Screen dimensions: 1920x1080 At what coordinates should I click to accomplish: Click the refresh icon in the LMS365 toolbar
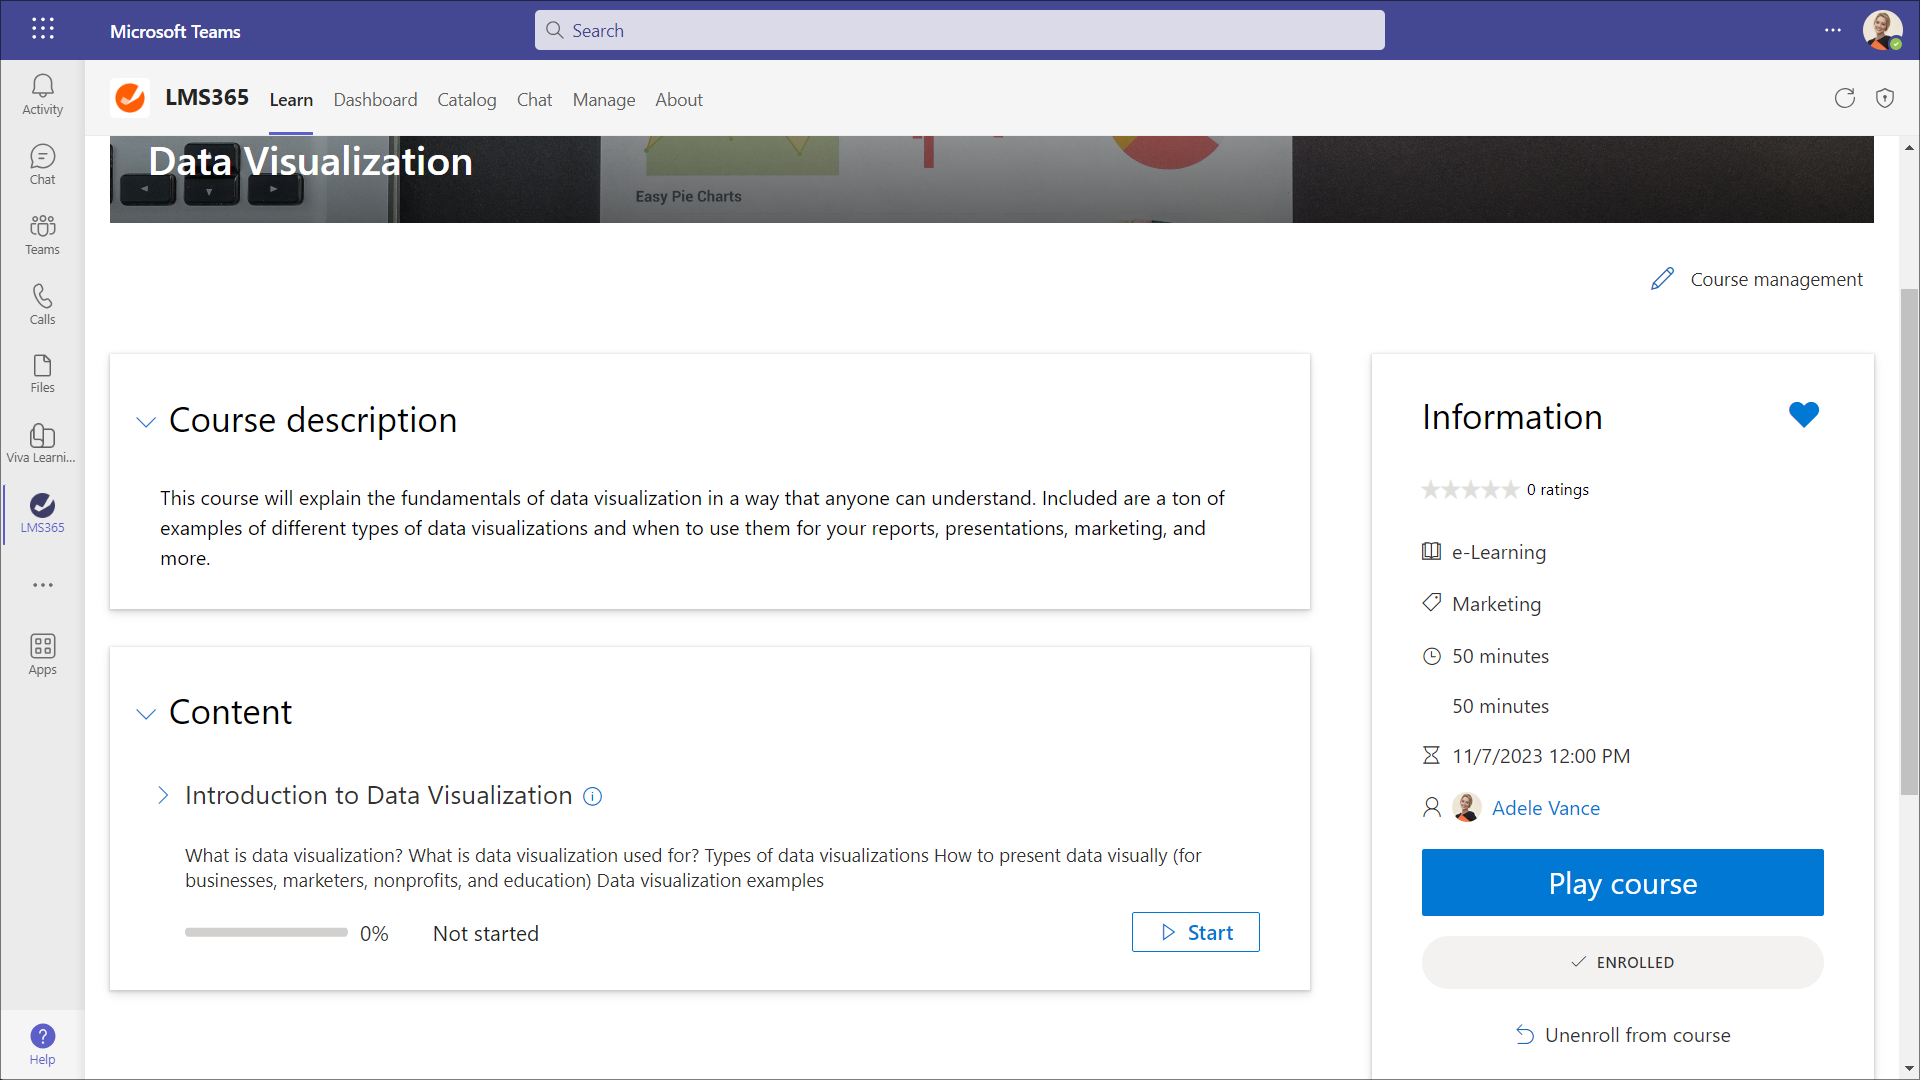(x=1844, y=98)
